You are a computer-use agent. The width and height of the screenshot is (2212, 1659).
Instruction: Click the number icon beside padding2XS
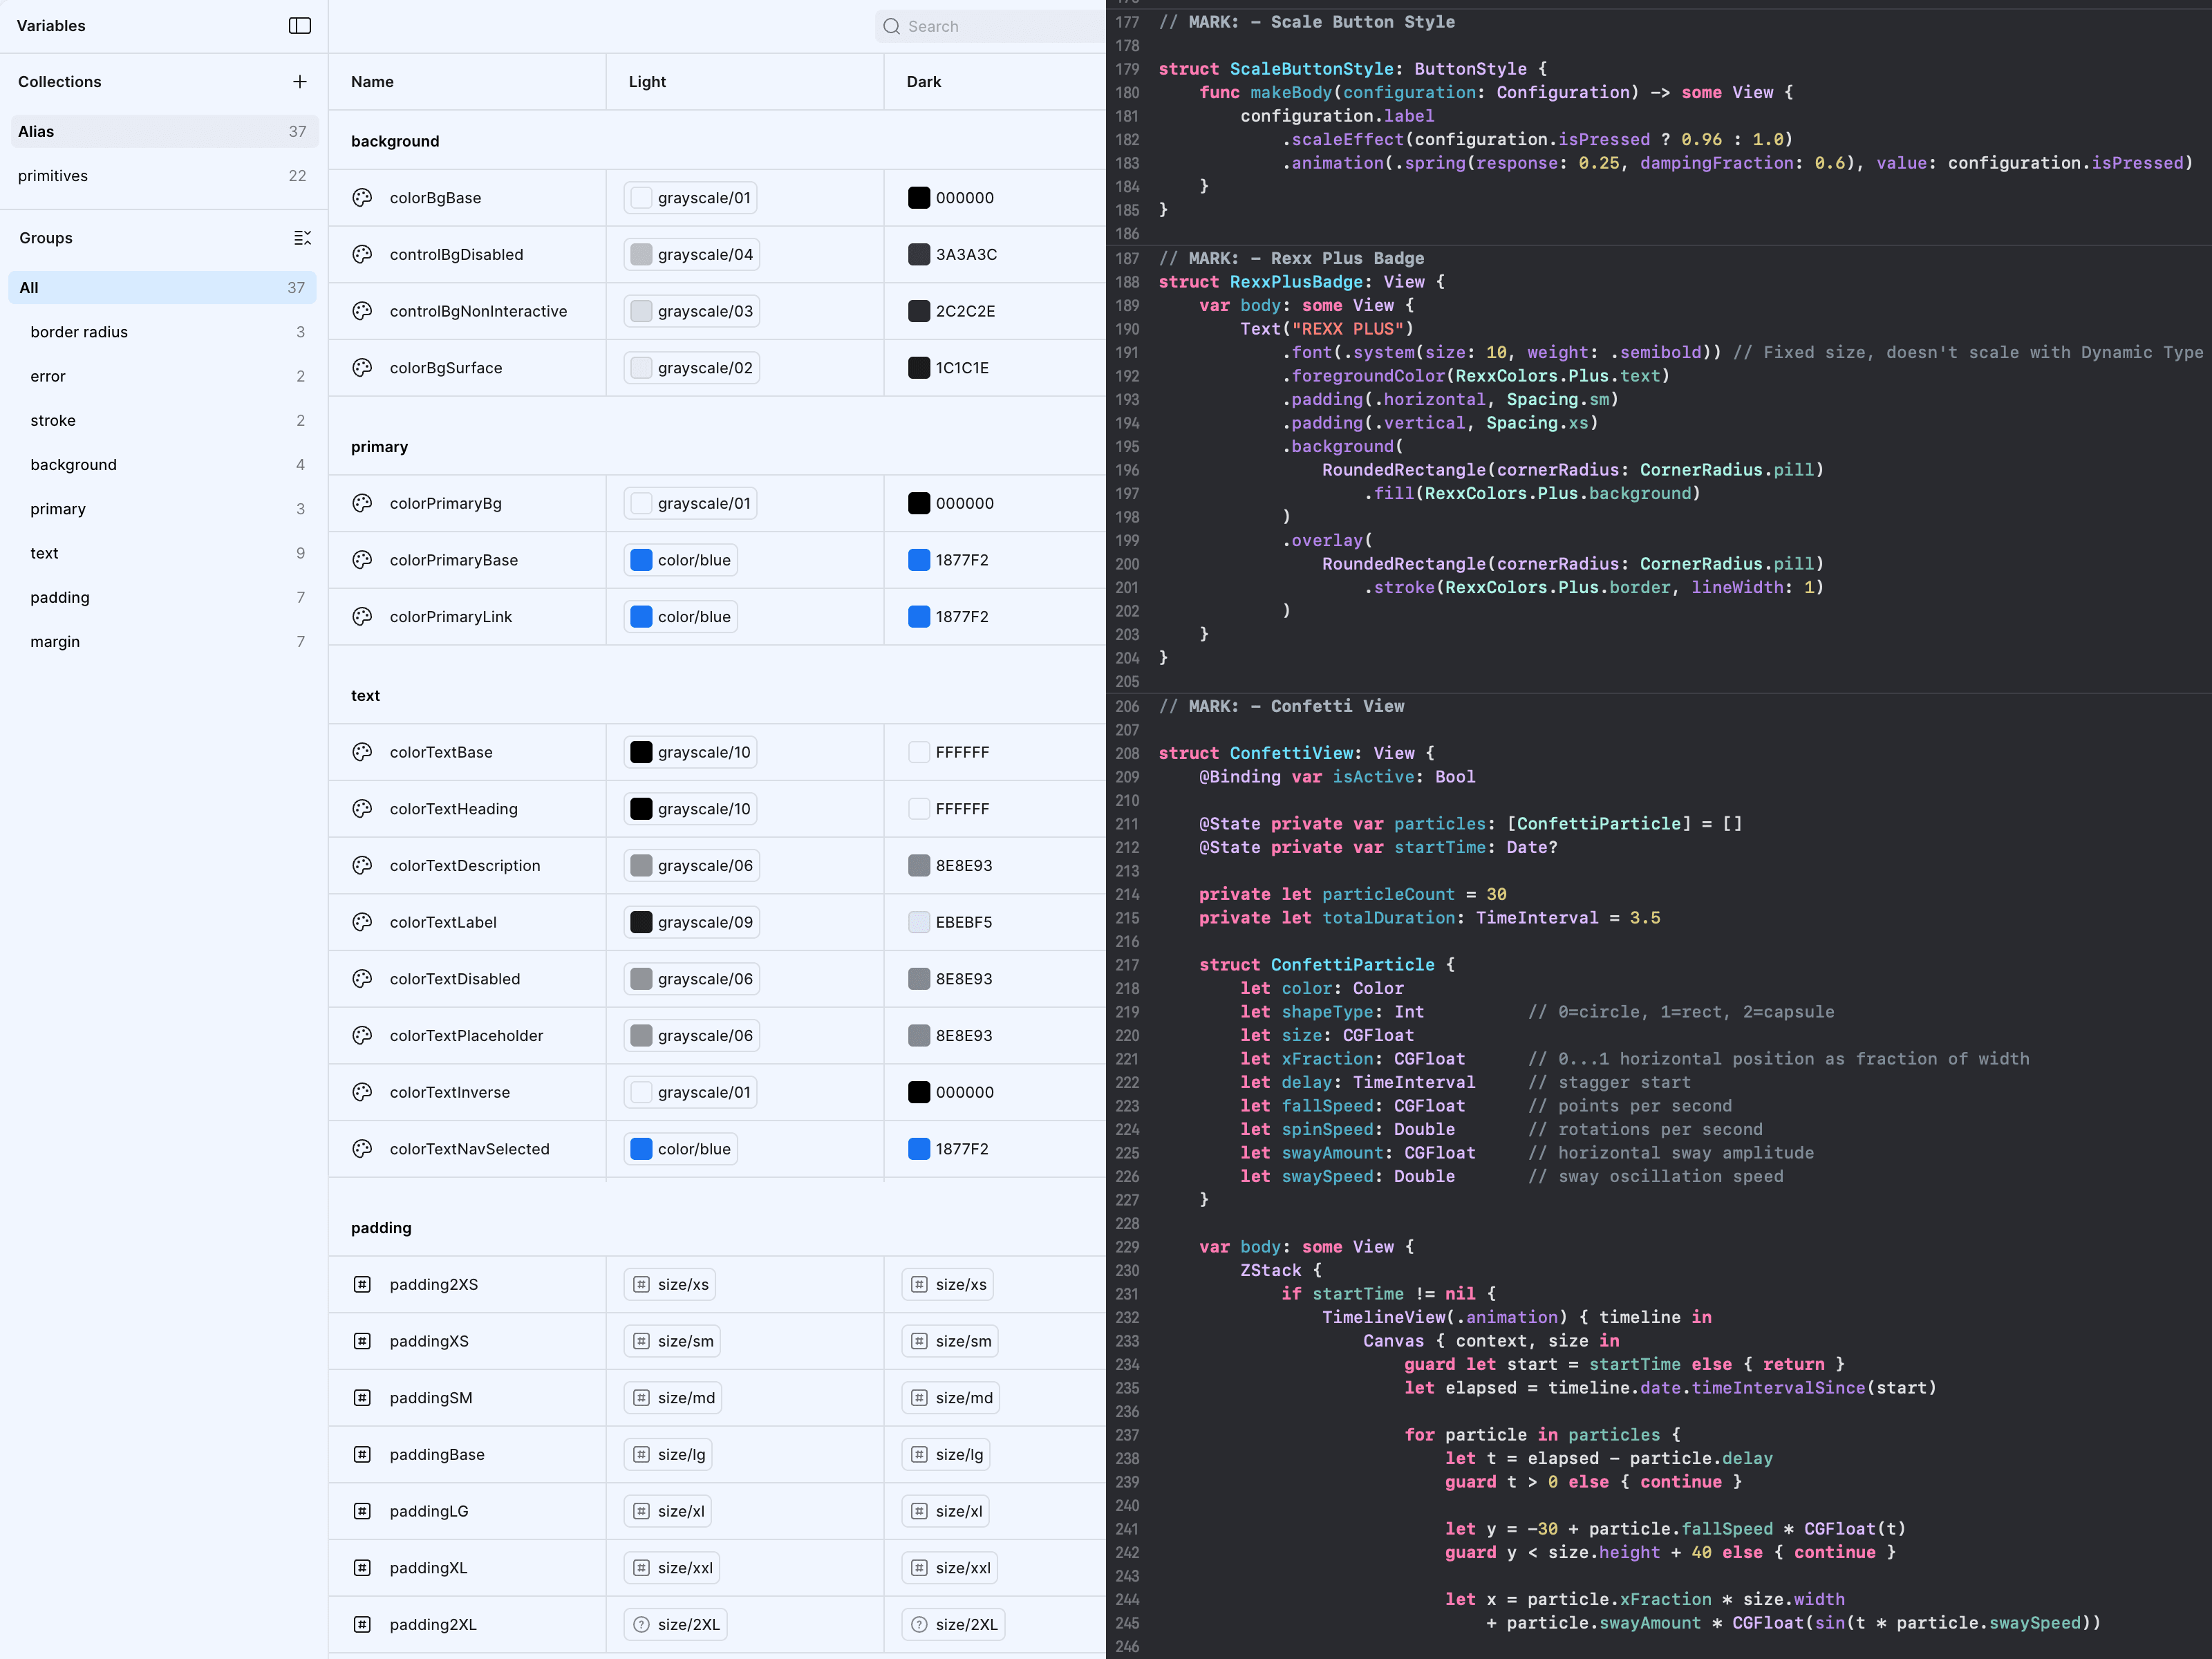(362, 1284)
